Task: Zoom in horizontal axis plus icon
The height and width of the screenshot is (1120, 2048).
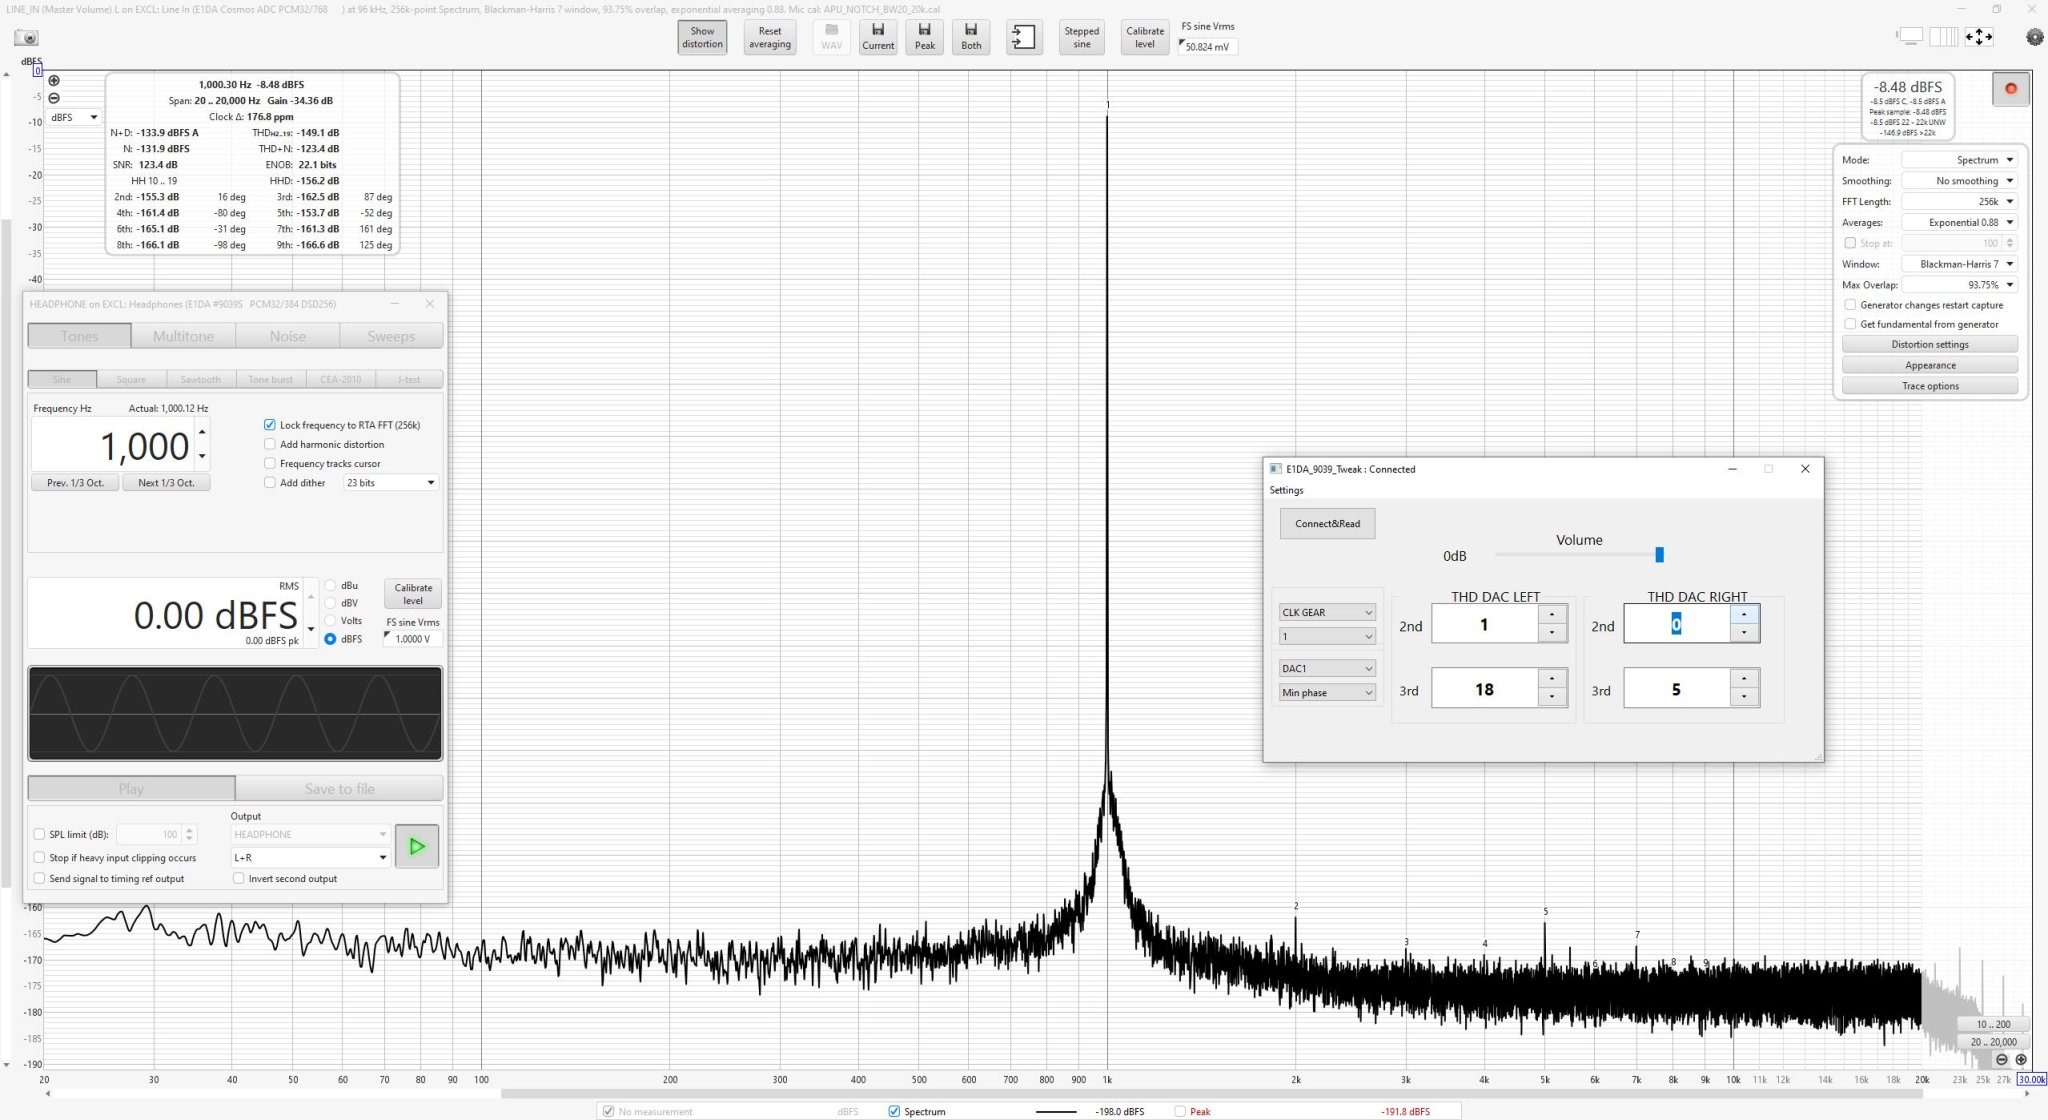Action: click(2020, 1059)
